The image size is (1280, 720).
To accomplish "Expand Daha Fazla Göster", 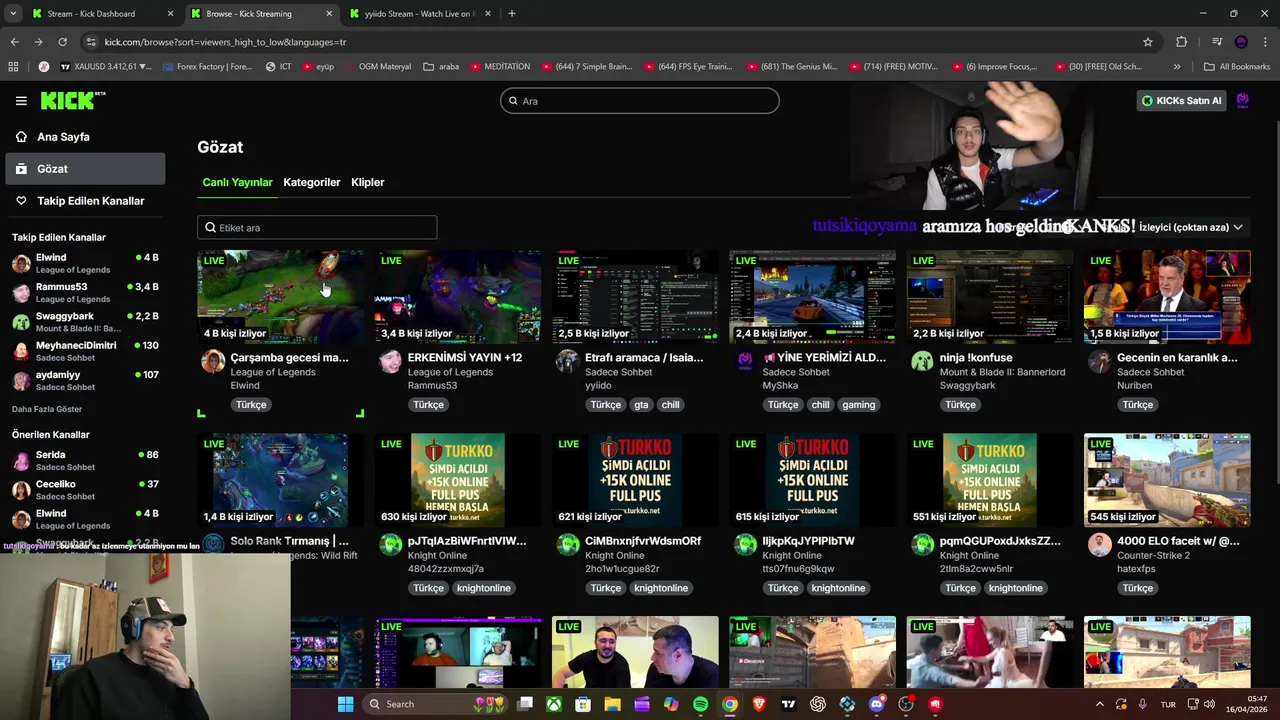I will (47, 409).
